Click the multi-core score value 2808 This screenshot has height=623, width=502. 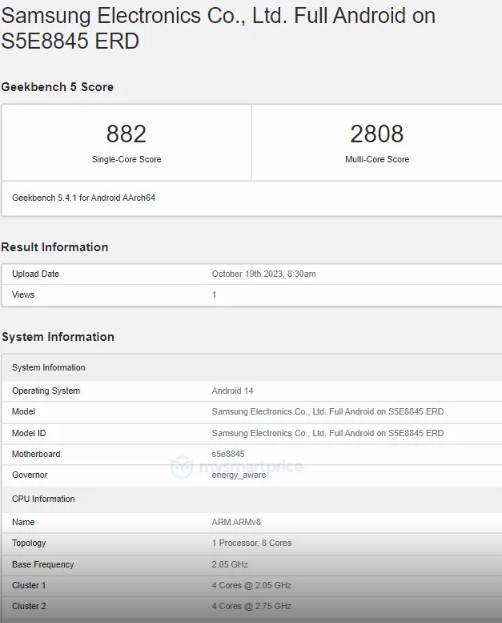point(377,134)
